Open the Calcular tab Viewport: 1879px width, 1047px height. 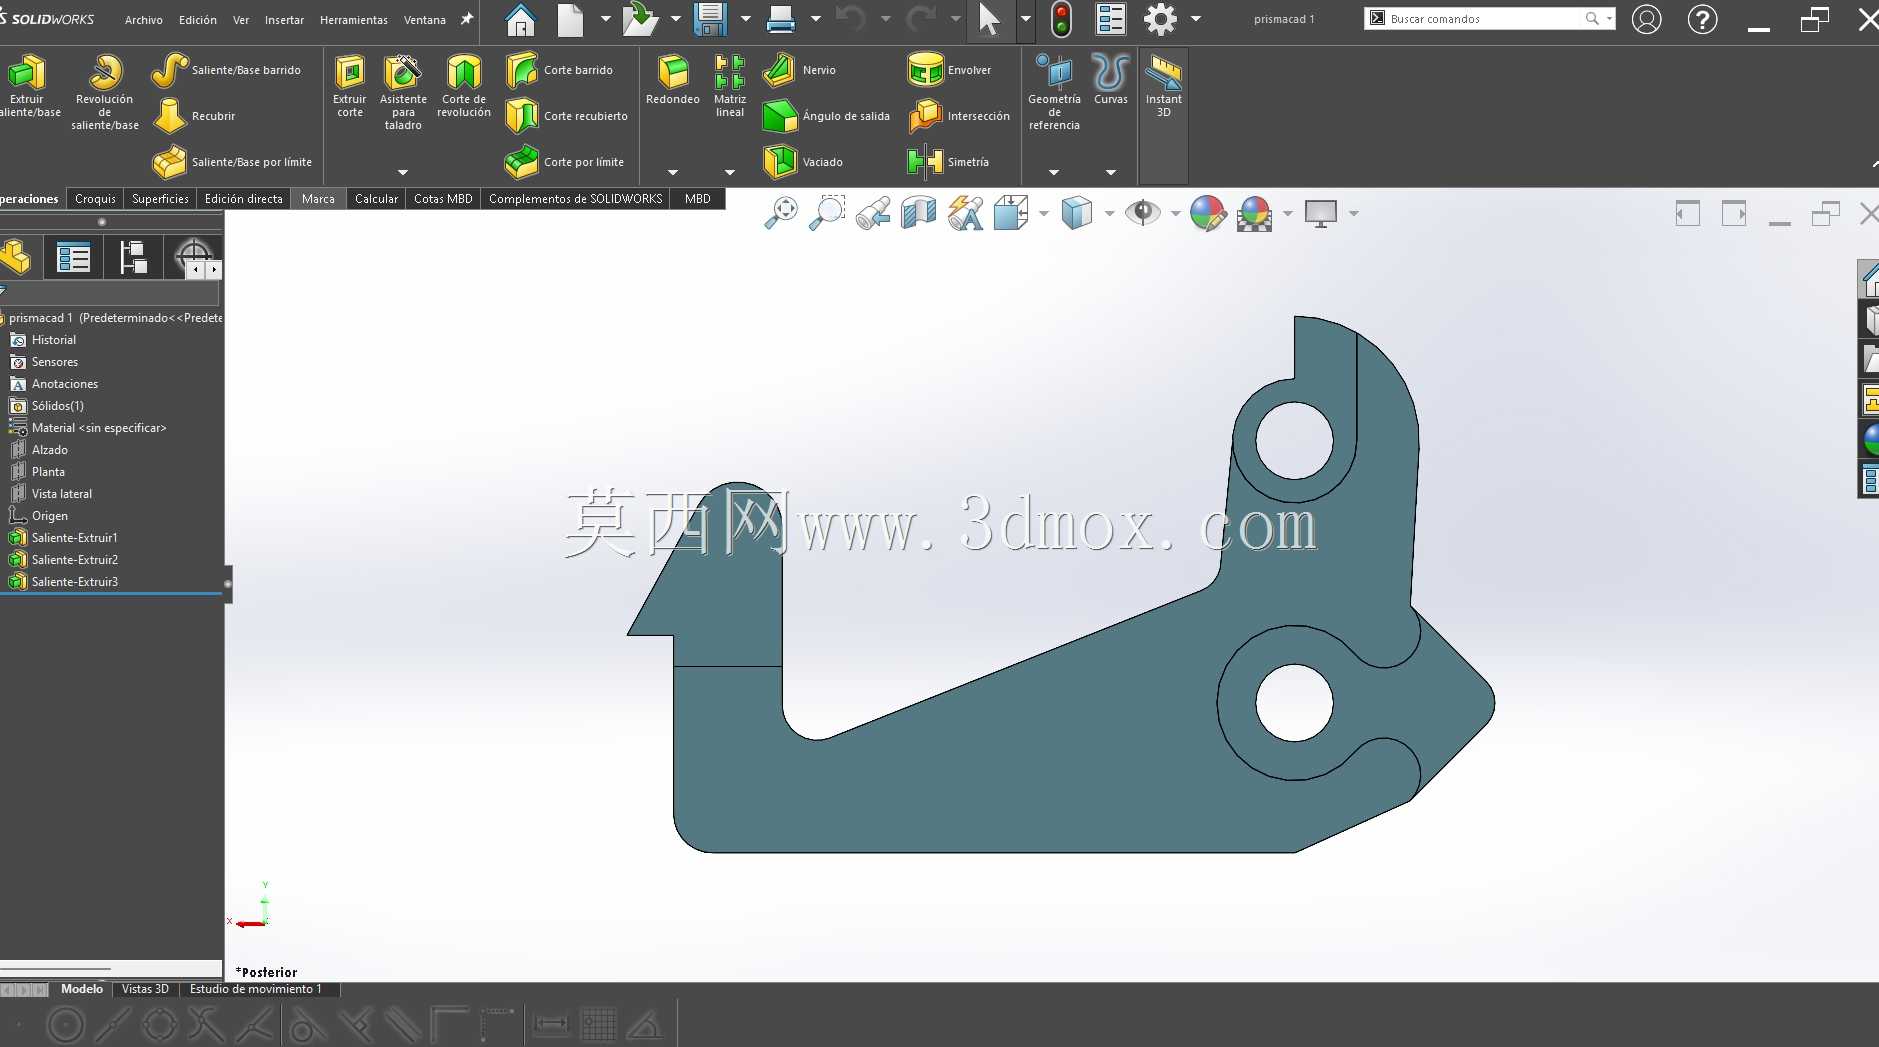click(376, 199)
